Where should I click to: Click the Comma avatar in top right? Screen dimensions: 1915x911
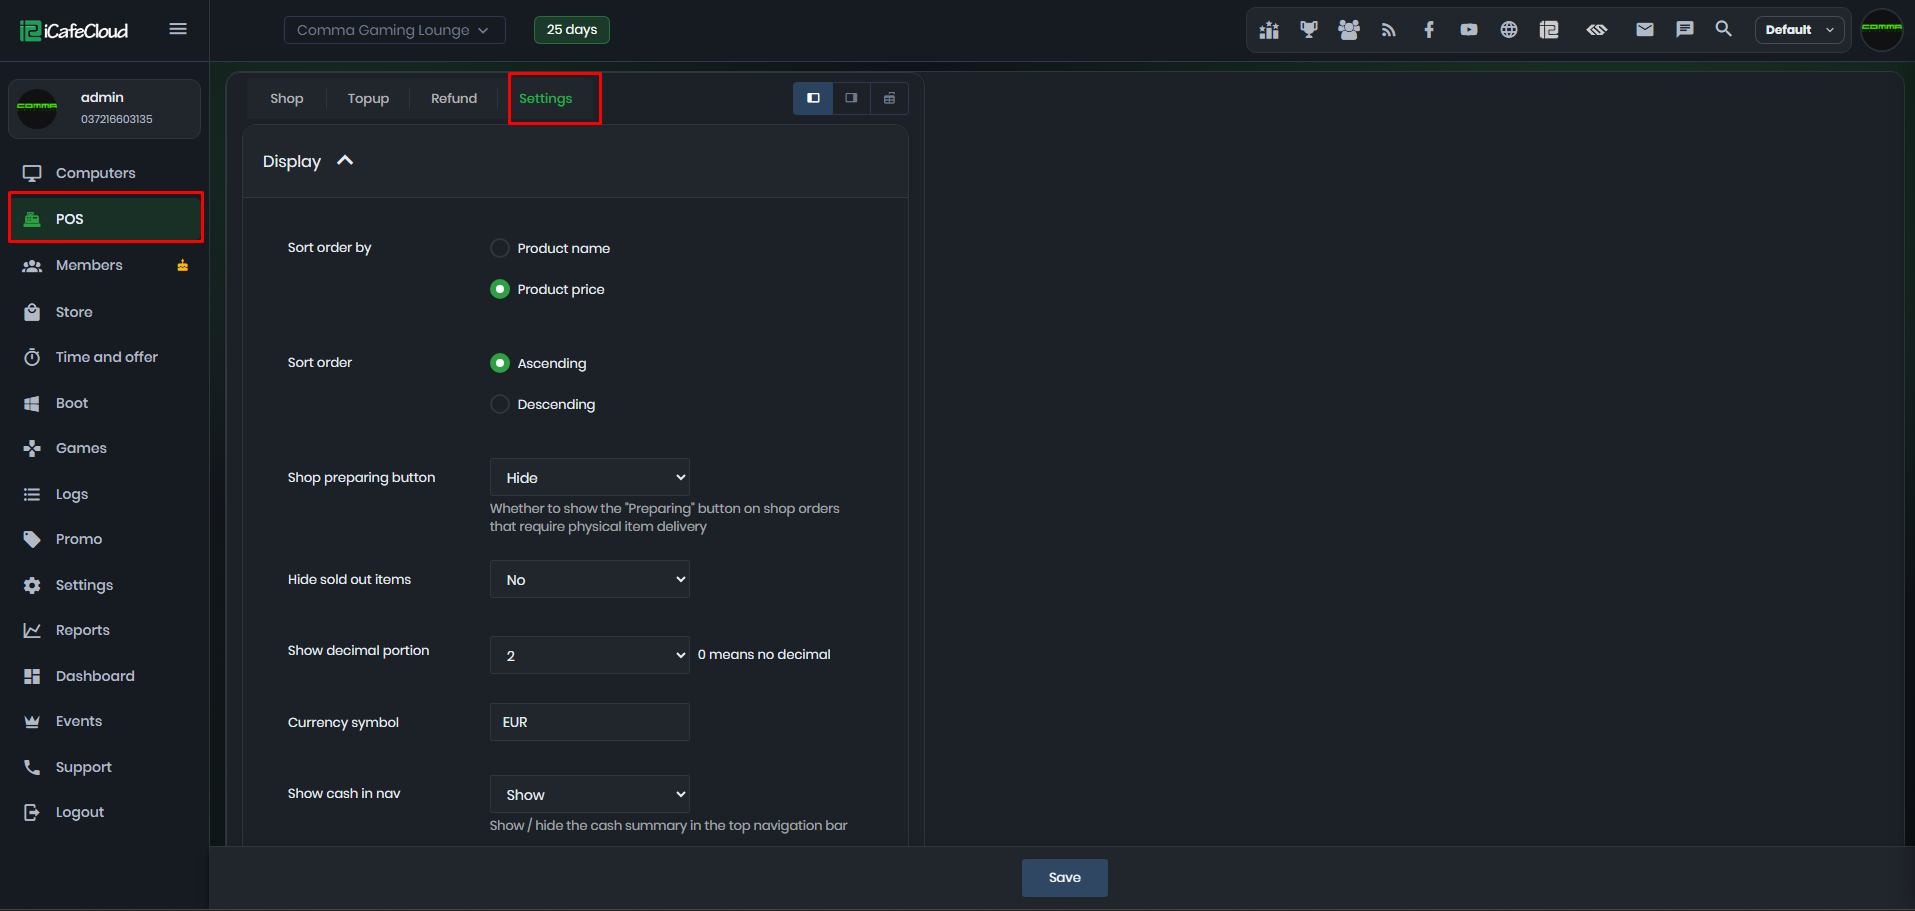[x=1882, y=29]
